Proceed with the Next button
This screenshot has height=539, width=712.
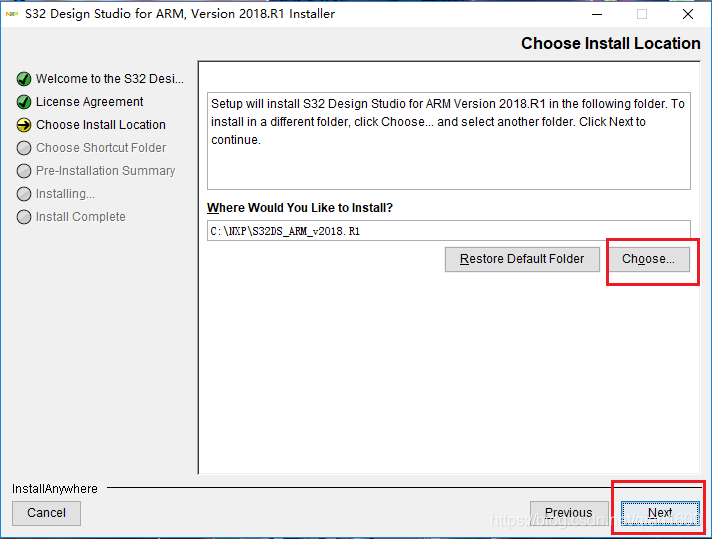point(660,513)
